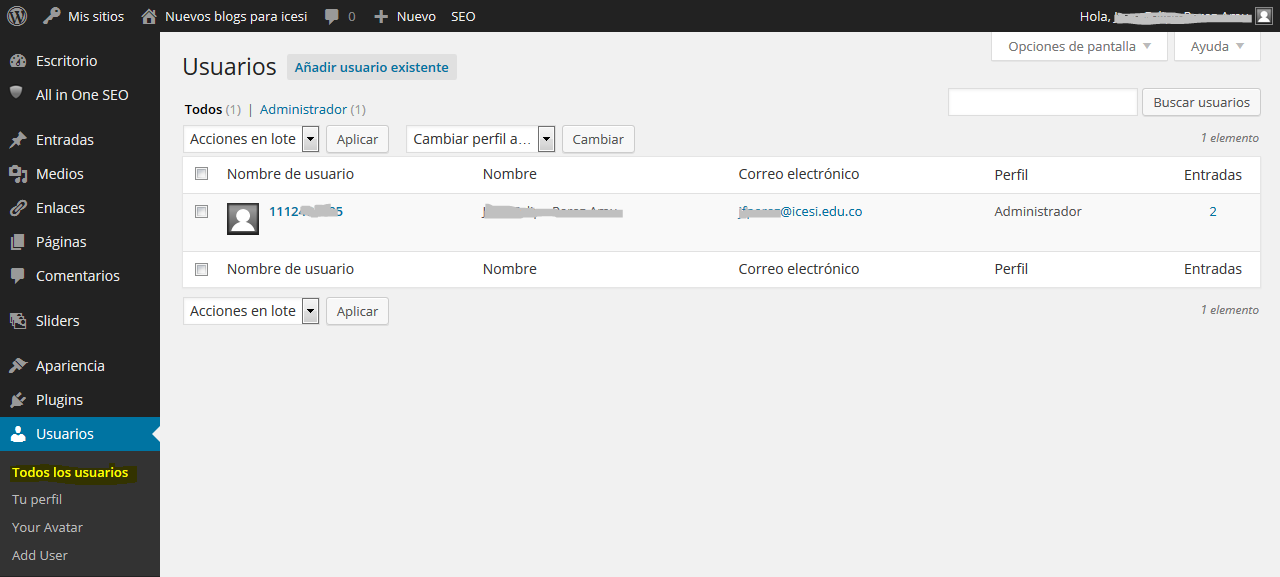Image resolution: width=1280 pixels, height=577 pixels.
Task: Toggle the select-all checkbox in table footer
Action: tap(202, 269)
